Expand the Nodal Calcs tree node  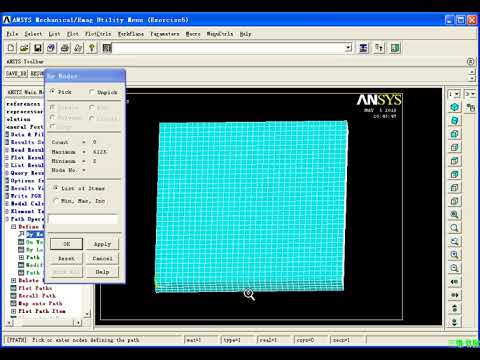tap(7, 204)
